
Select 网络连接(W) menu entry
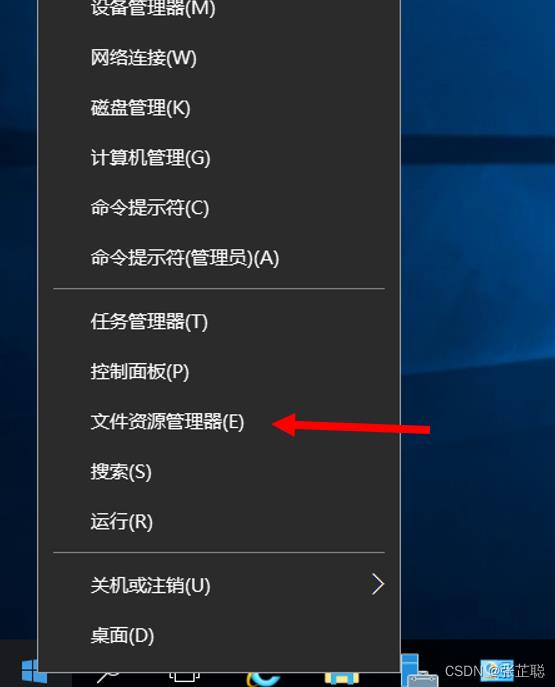tap(219, 58)
